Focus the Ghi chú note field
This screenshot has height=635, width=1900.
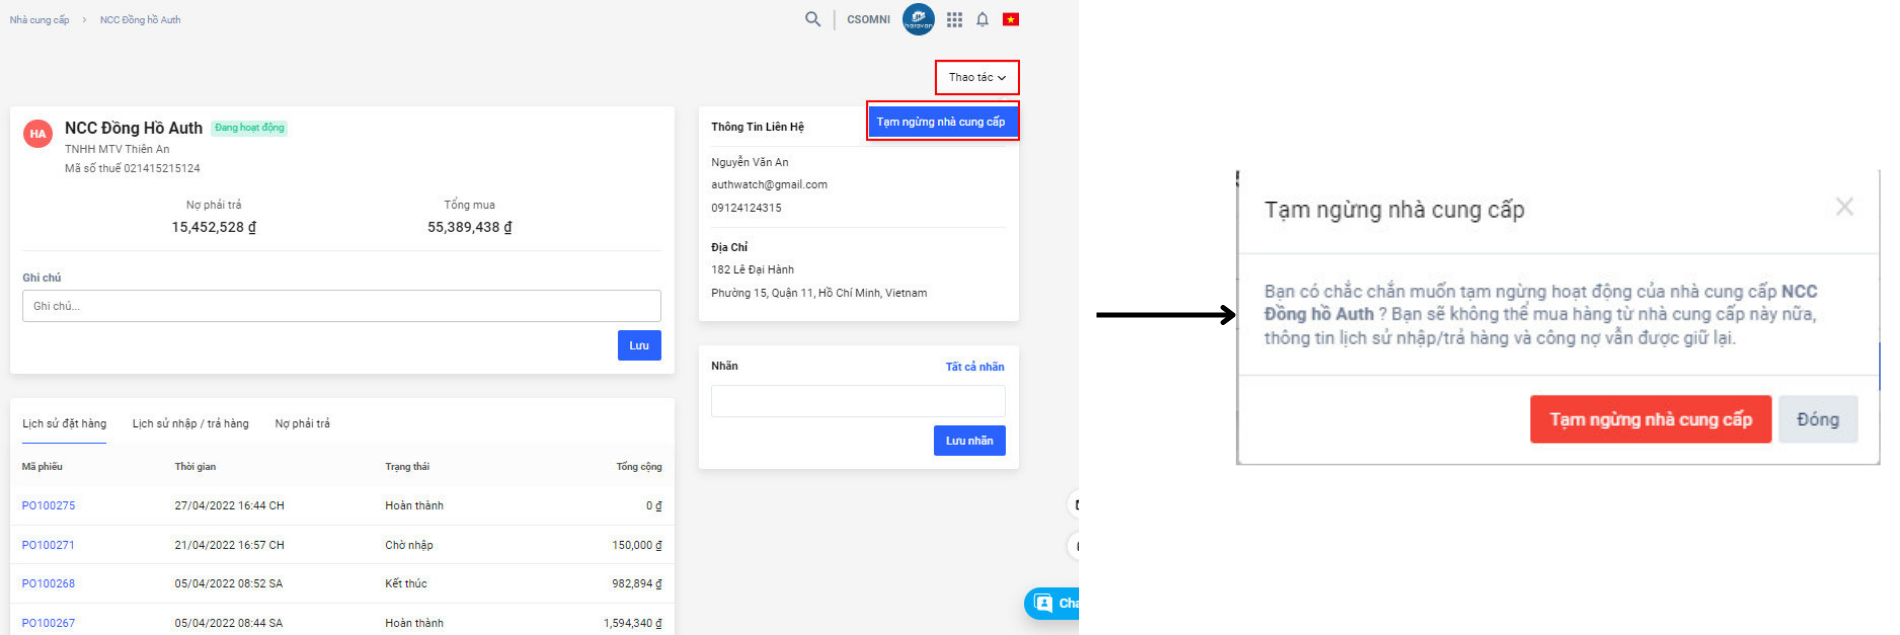341,306
